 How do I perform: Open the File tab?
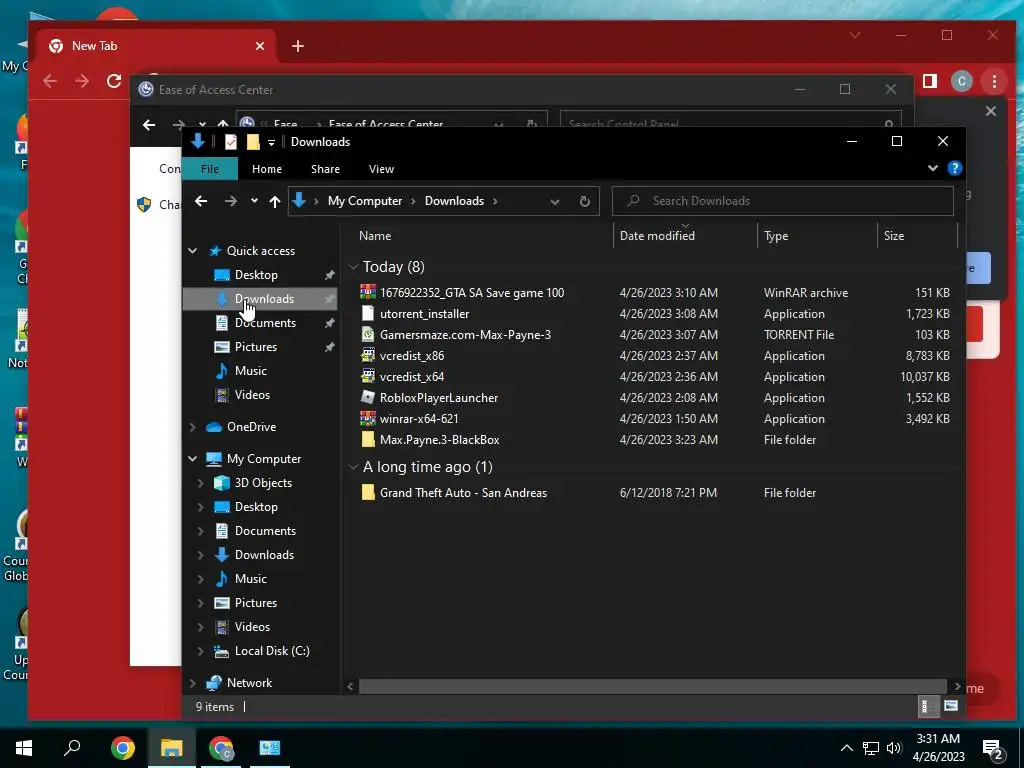tap(210, 169)
